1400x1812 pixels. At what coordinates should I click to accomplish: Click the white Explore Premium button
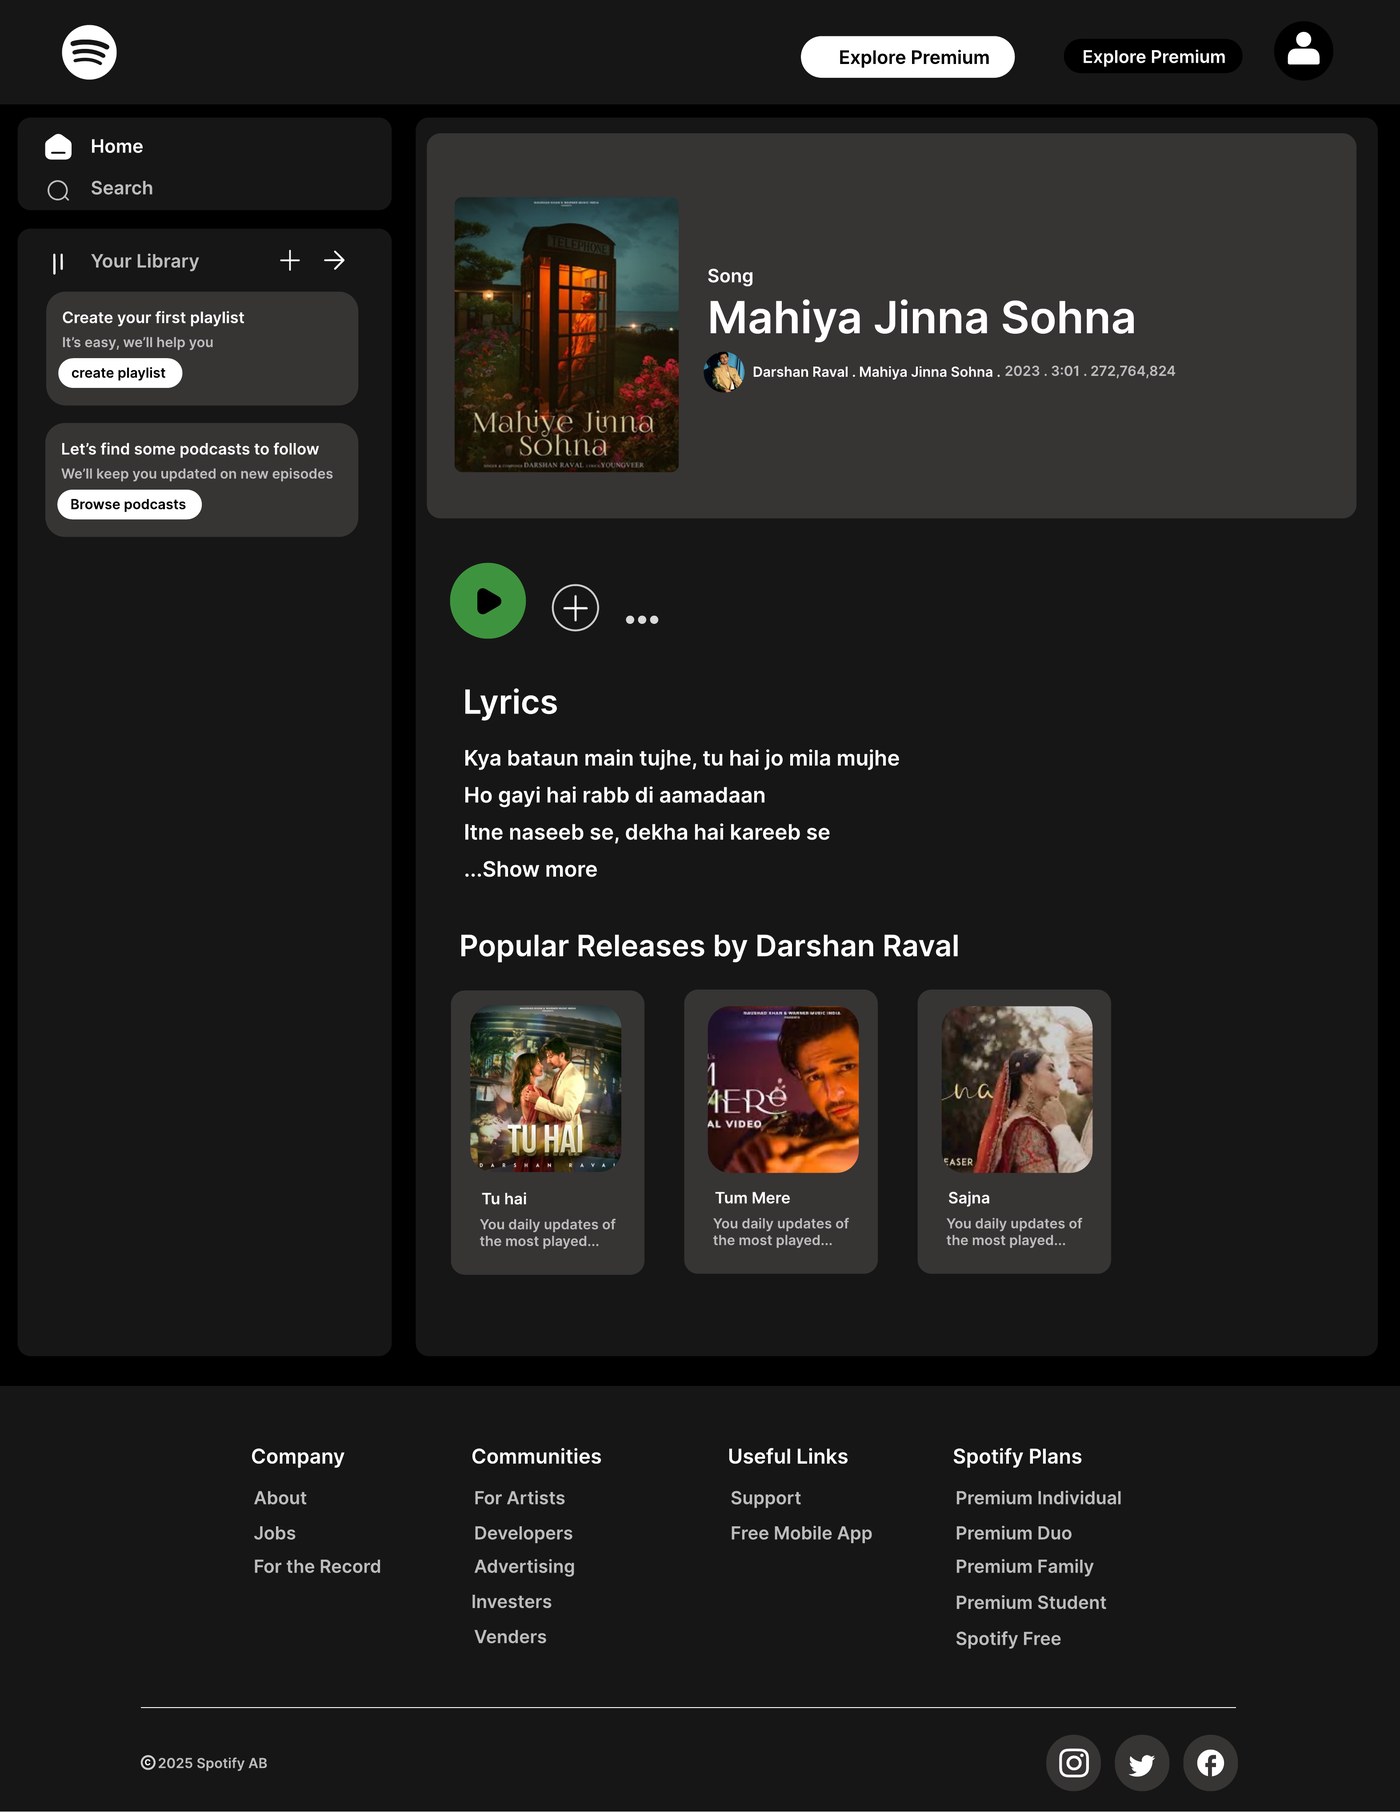coord(908,57)
